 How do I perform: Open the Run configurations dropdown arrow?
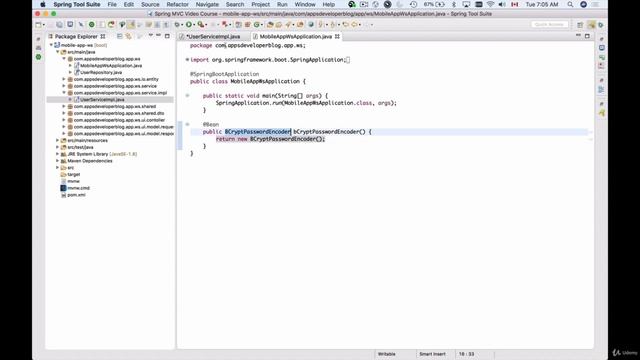point(193,25)
